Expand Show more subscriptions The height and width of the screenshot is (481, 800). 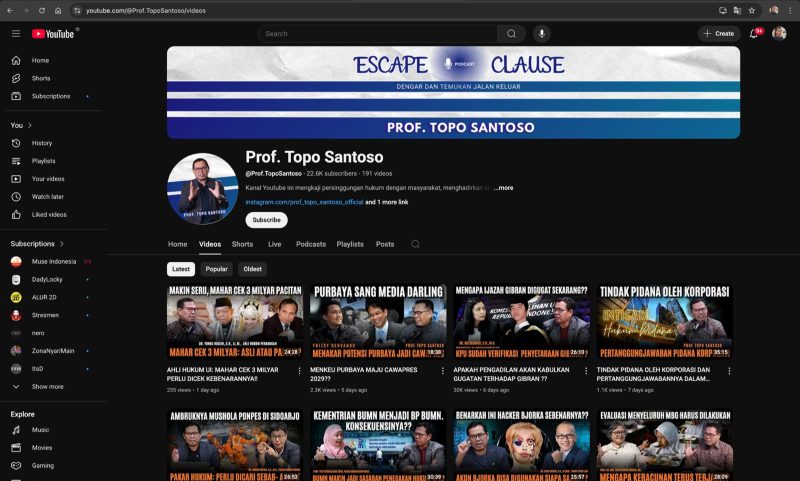pyautogui.click(x=47, y=386)
